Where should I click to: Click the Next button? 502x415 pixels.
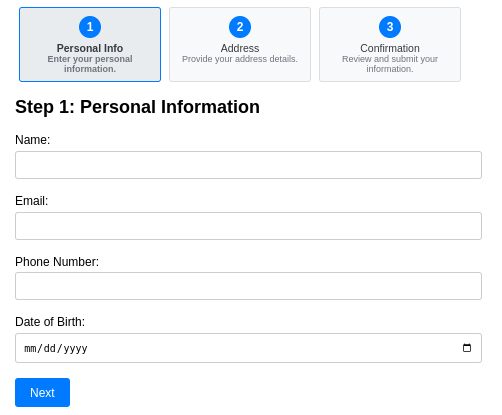[42, 392]
